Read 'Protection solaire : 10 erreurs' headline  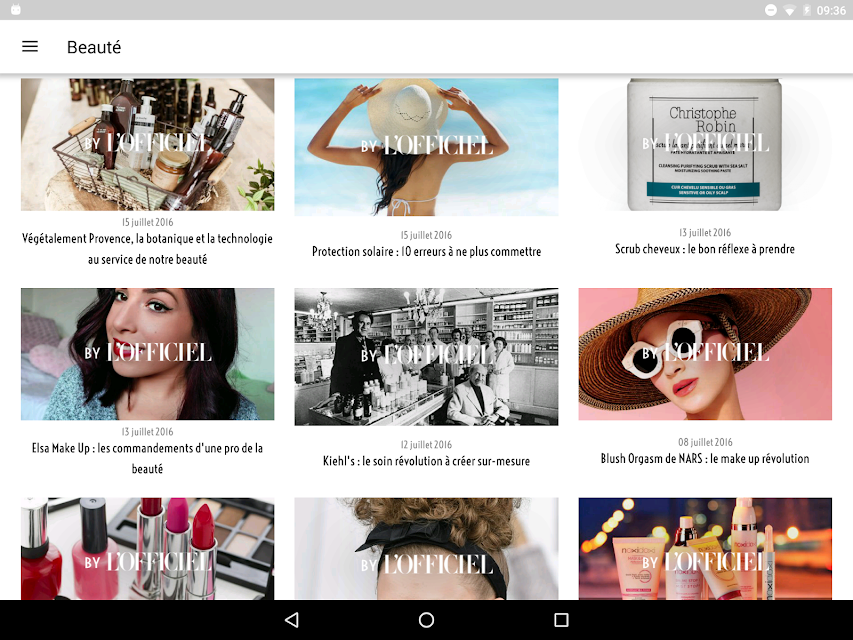point(426,251)
